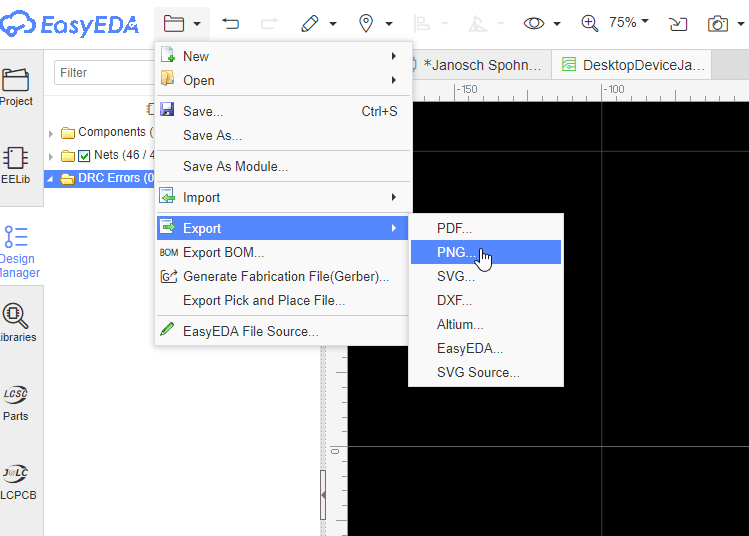
Task: Open dropdown arrow next to pencil tool
Action: (x=333, y=23)
